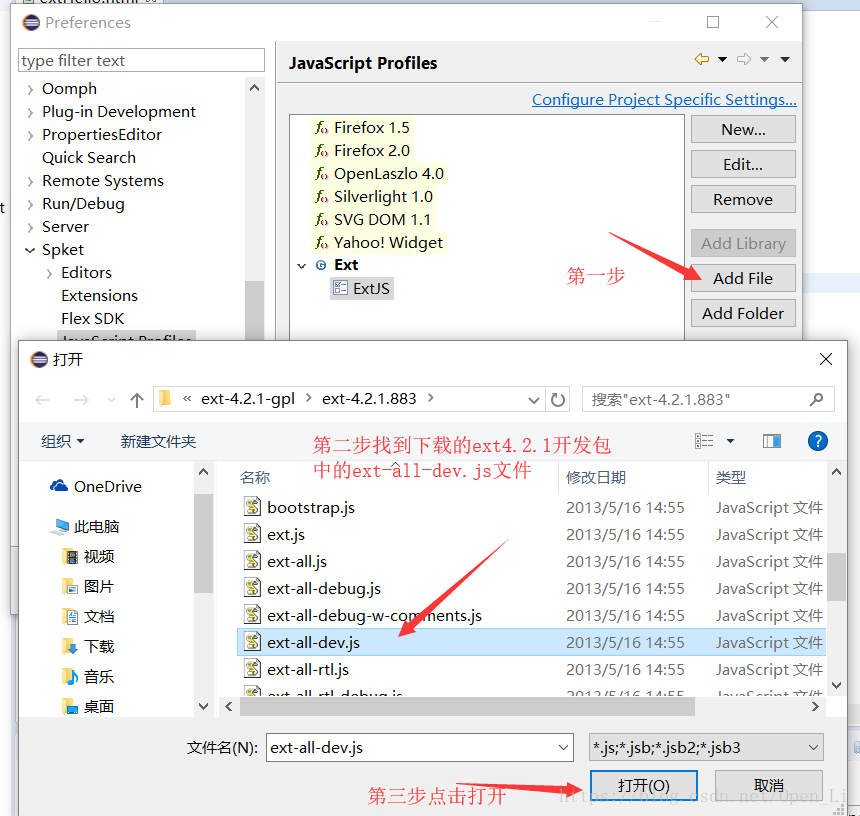
Task: Click the search magnifier icon
Action: (816, 399)
